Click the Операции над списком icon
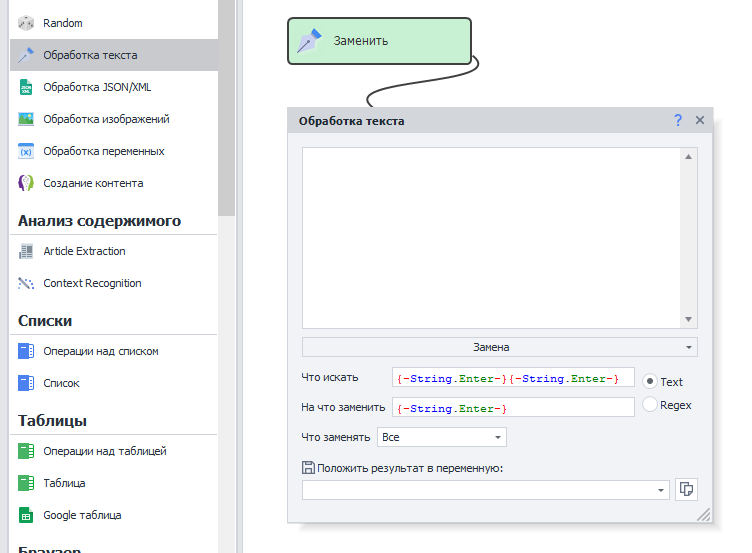Viewport: 752px width, 553px height. point(26,351)
